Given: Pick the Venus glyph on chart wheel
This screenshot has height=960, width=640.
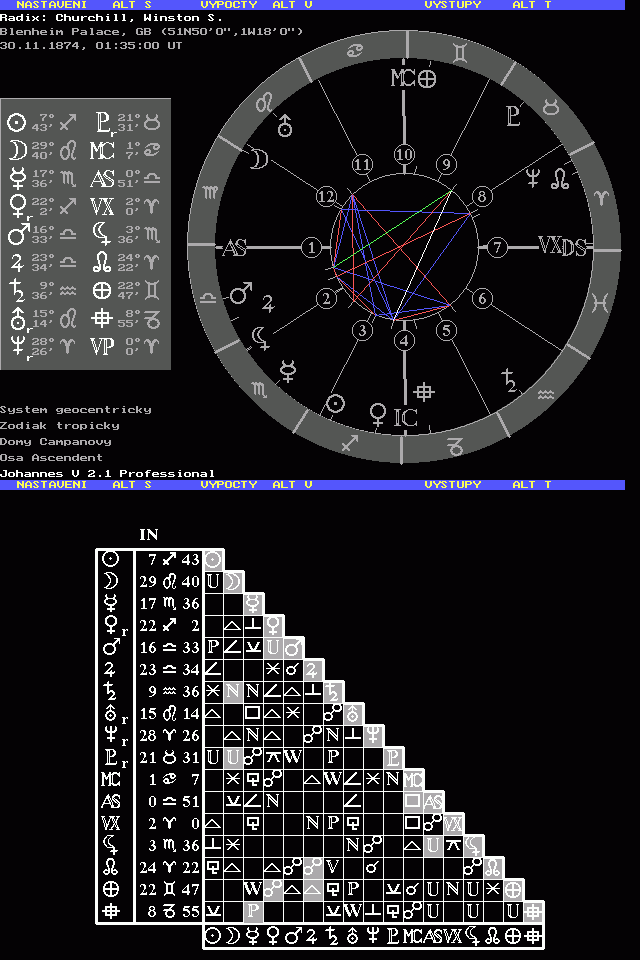Looking at the screenshot, I should [x=378, y=411].
